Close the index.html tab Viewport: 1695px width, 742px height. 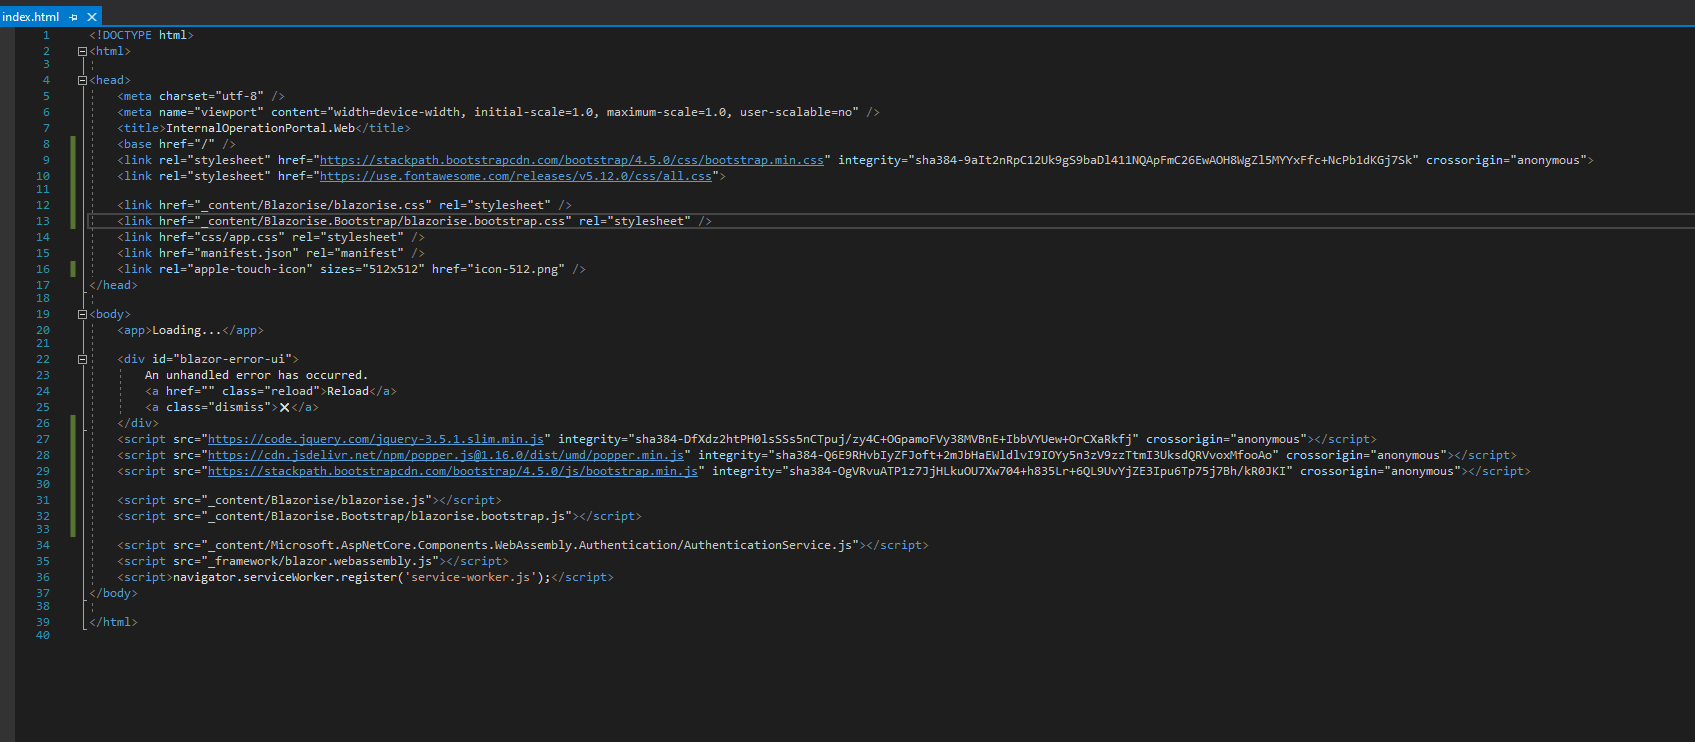[x=92, y=17]
